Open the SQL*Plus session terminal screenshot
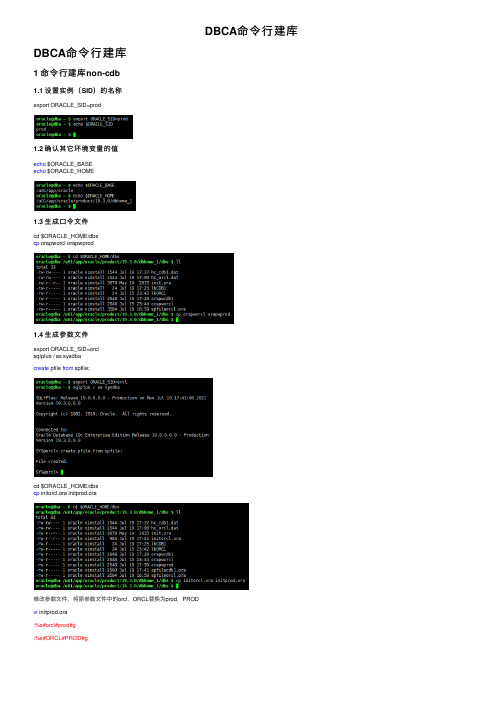 click(124, 427)
